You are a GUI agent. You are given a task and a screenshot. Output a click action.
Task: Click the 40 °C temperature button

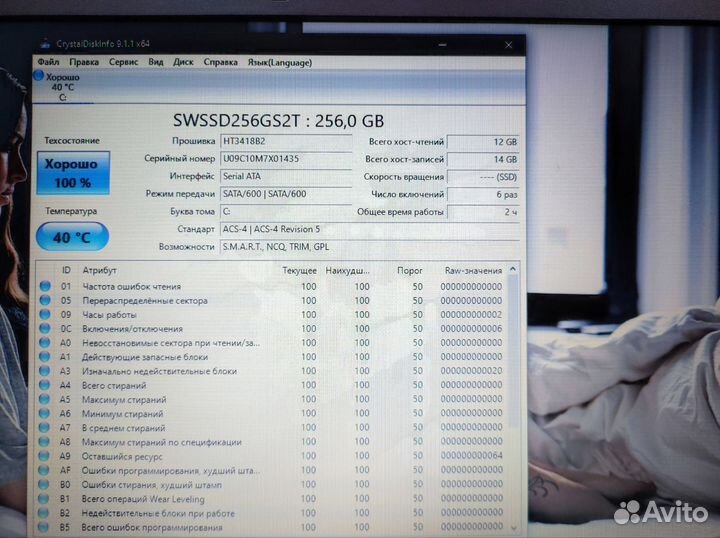[72, 237]
